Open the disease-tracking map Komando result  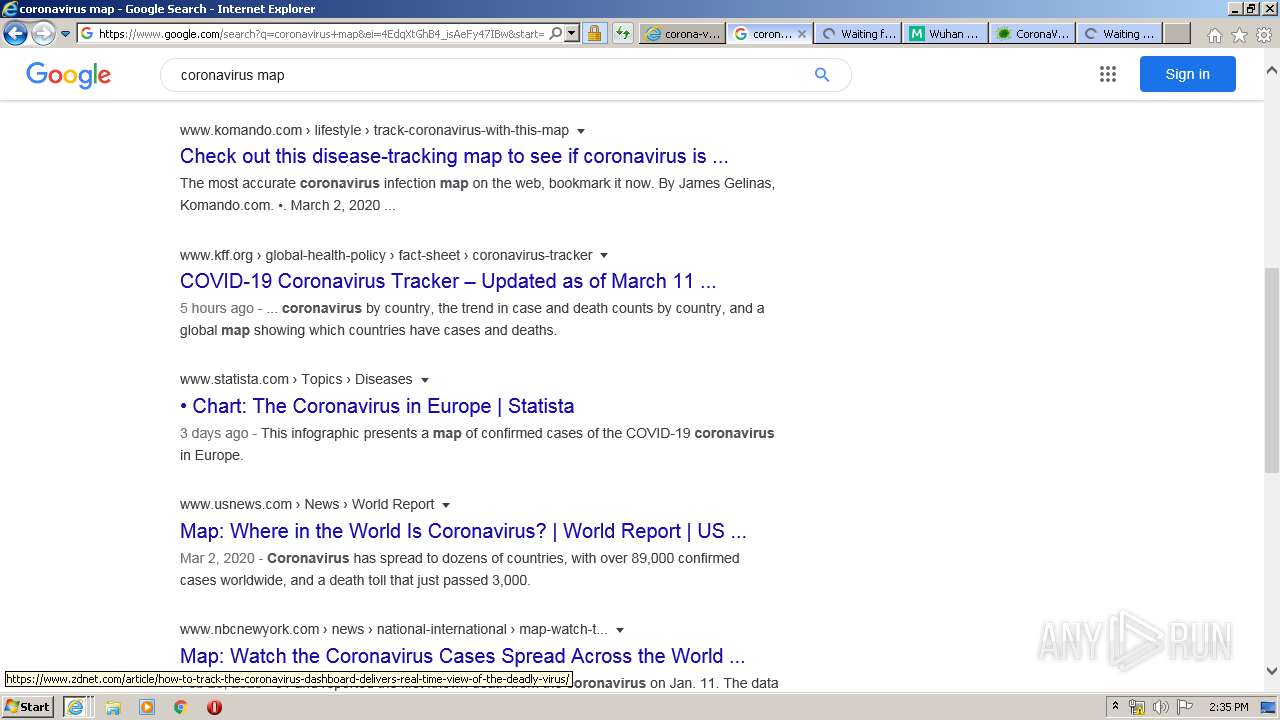[x=454, y=156]
